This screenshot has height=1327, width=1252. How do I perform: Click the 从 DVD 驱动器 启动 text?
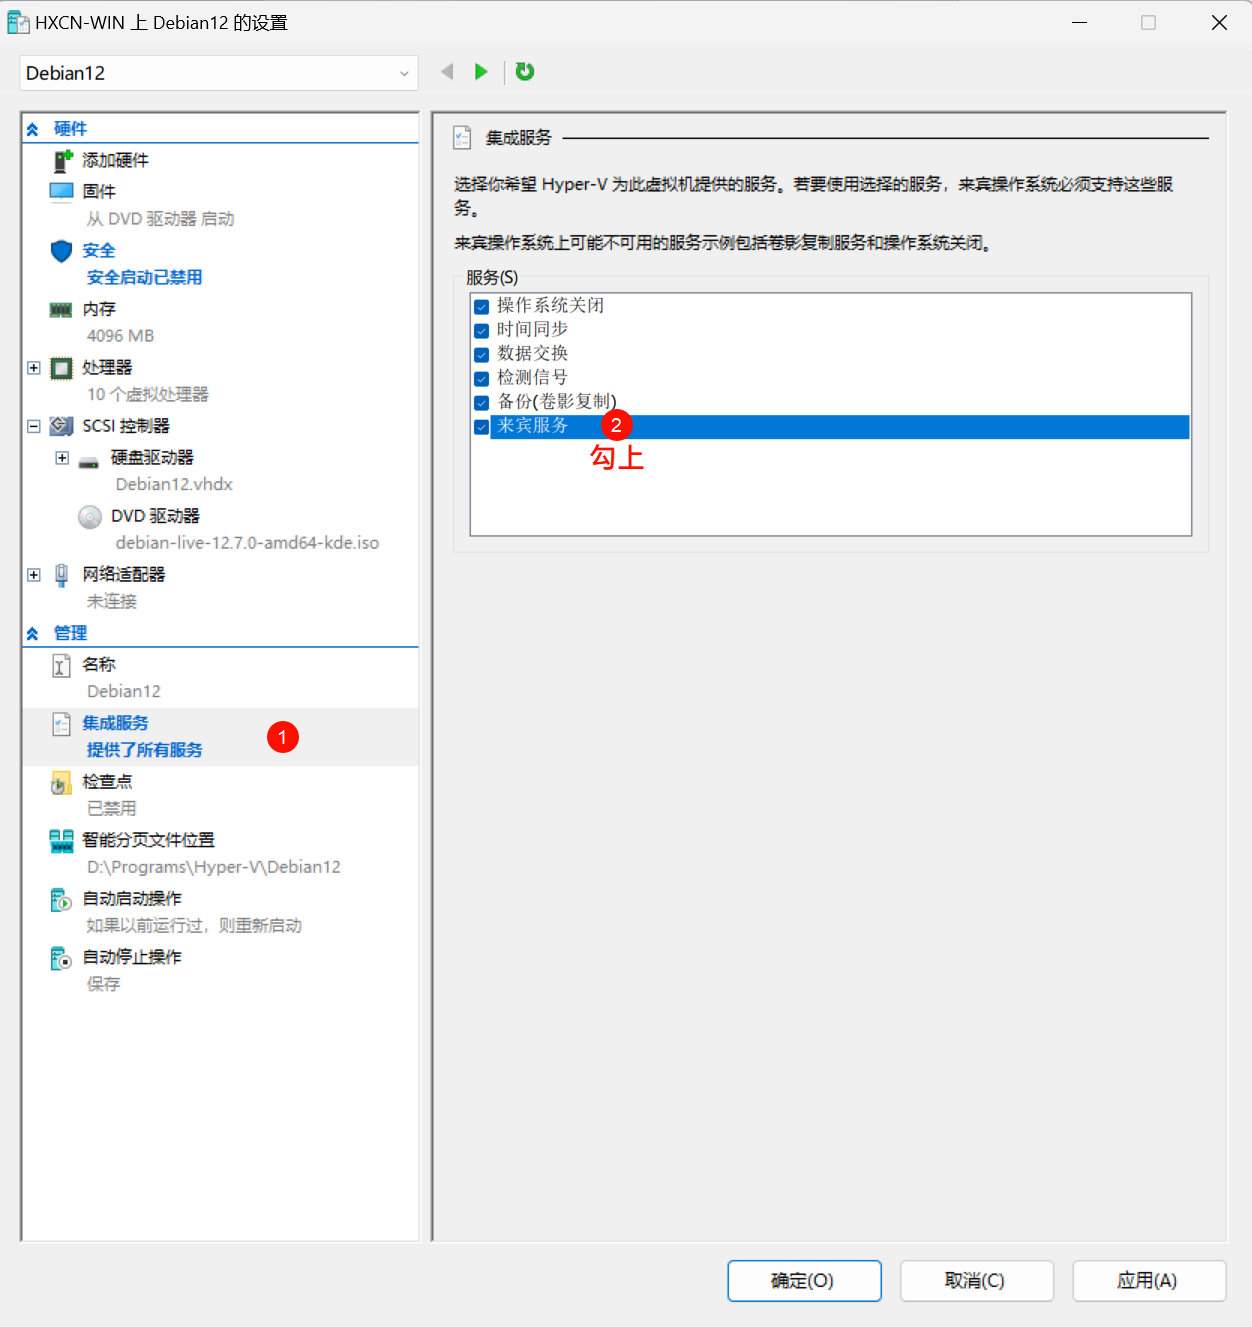coord(160,219)
